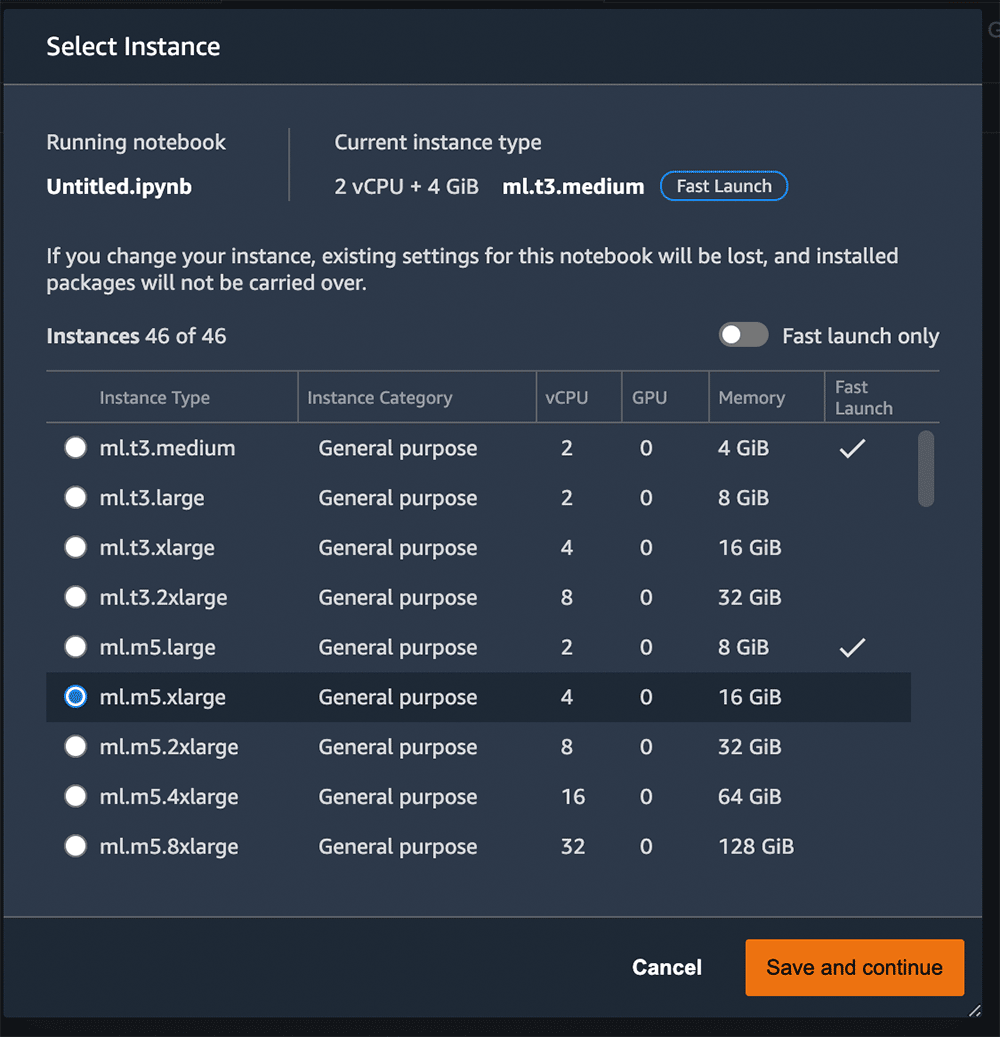This screenshot has height=1037, width=1000.
Task: Enable the Fast launch only toggle
Action: [x=743, y=335]
